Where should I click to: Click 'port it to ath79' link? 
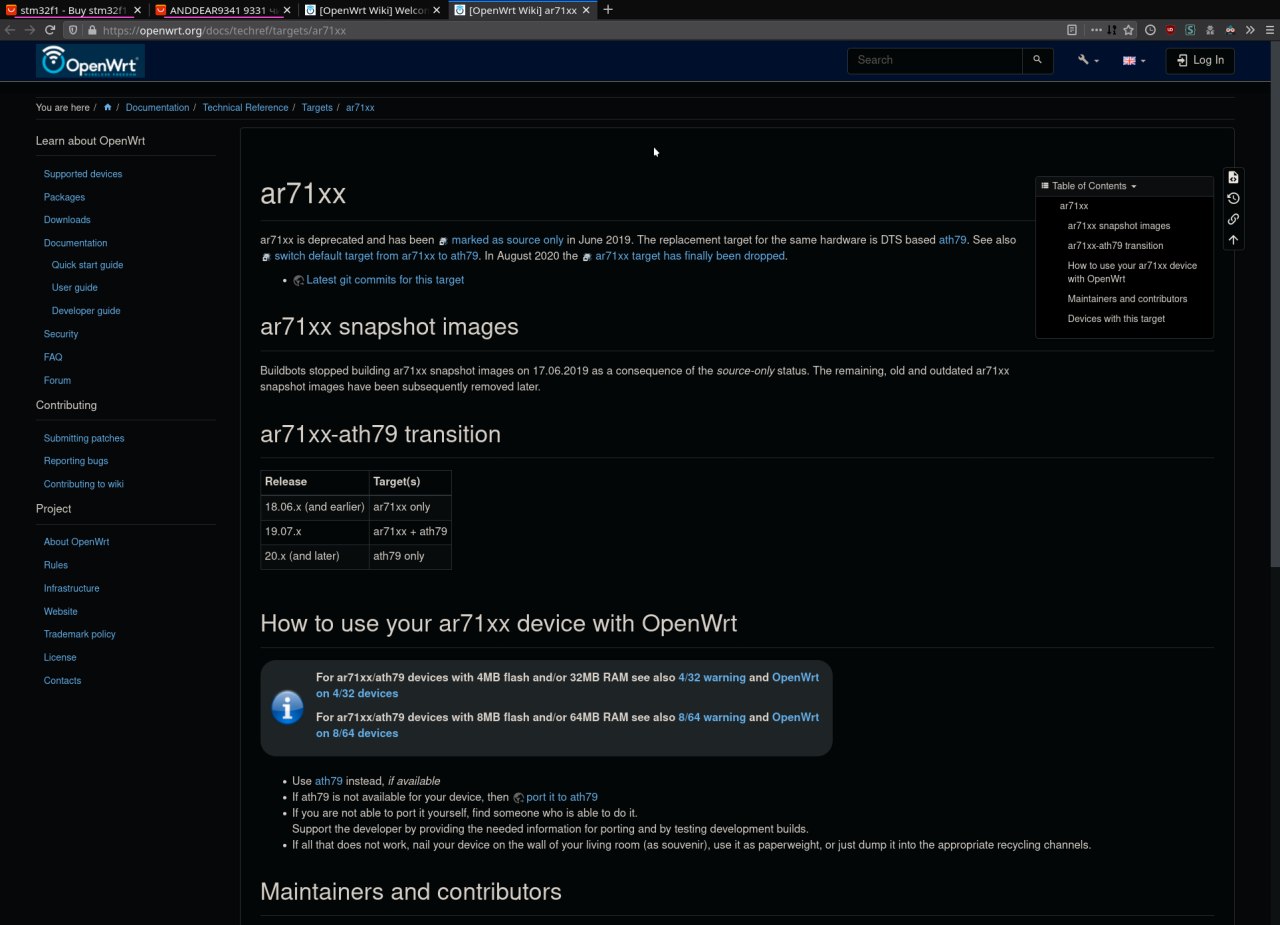coord(562,797)
